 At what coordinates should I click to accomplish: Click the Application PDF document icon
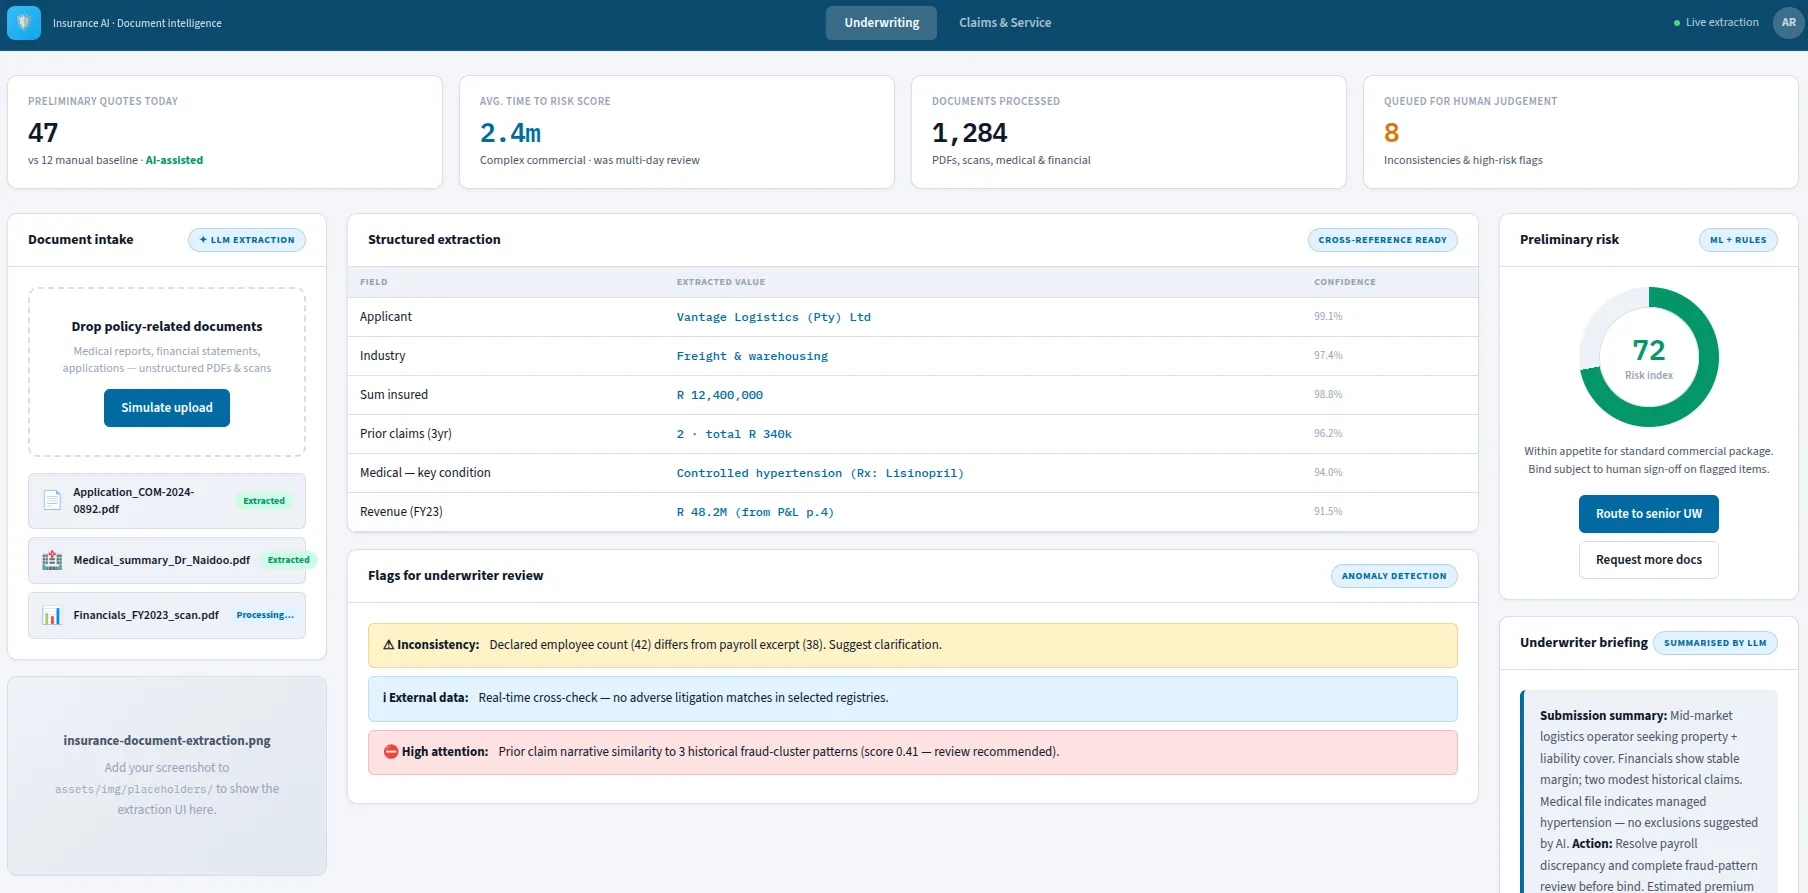pos(52,501)
